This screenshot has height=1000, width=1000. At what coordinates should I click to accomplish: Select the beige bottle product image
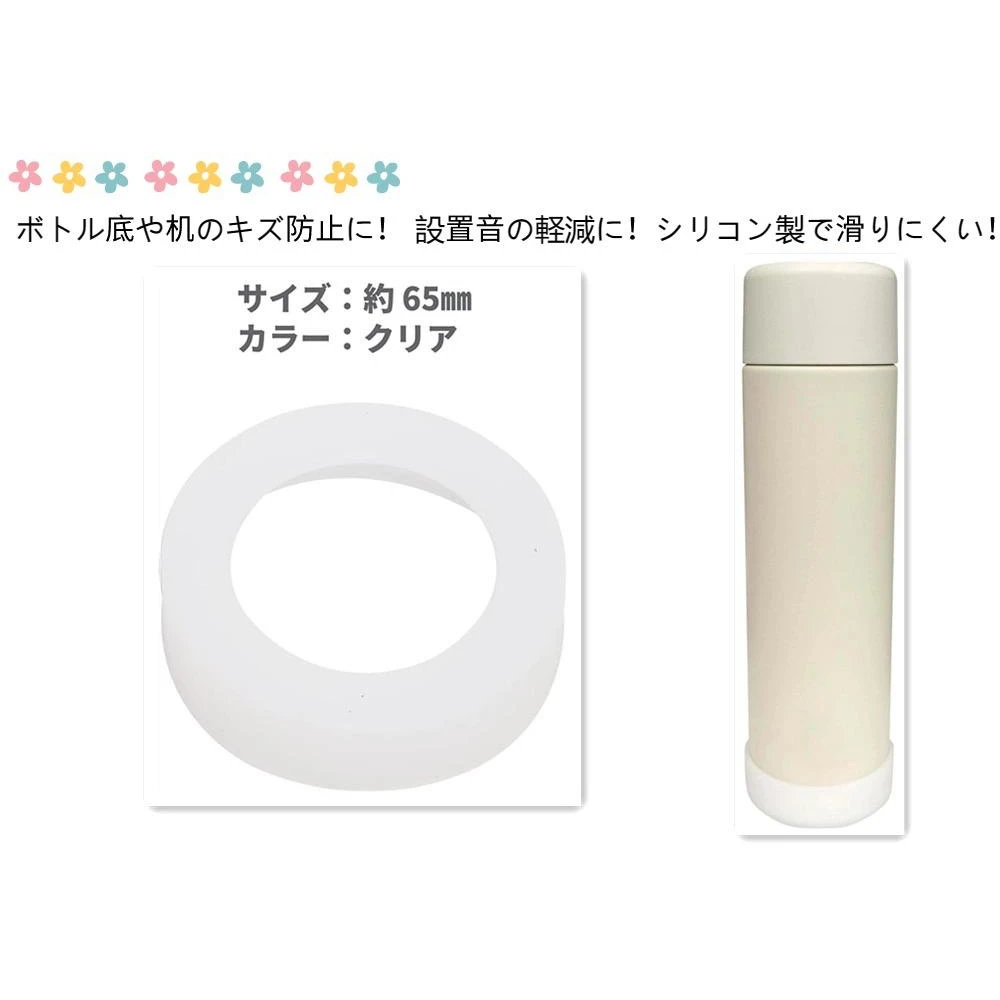click(x=820, y=544)
